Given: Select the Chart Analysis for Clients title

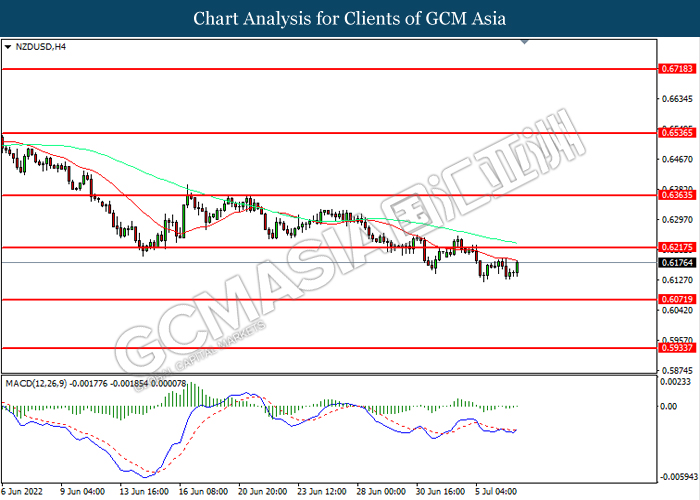Looking at the screenshot, I should click(x=350, y=18).
